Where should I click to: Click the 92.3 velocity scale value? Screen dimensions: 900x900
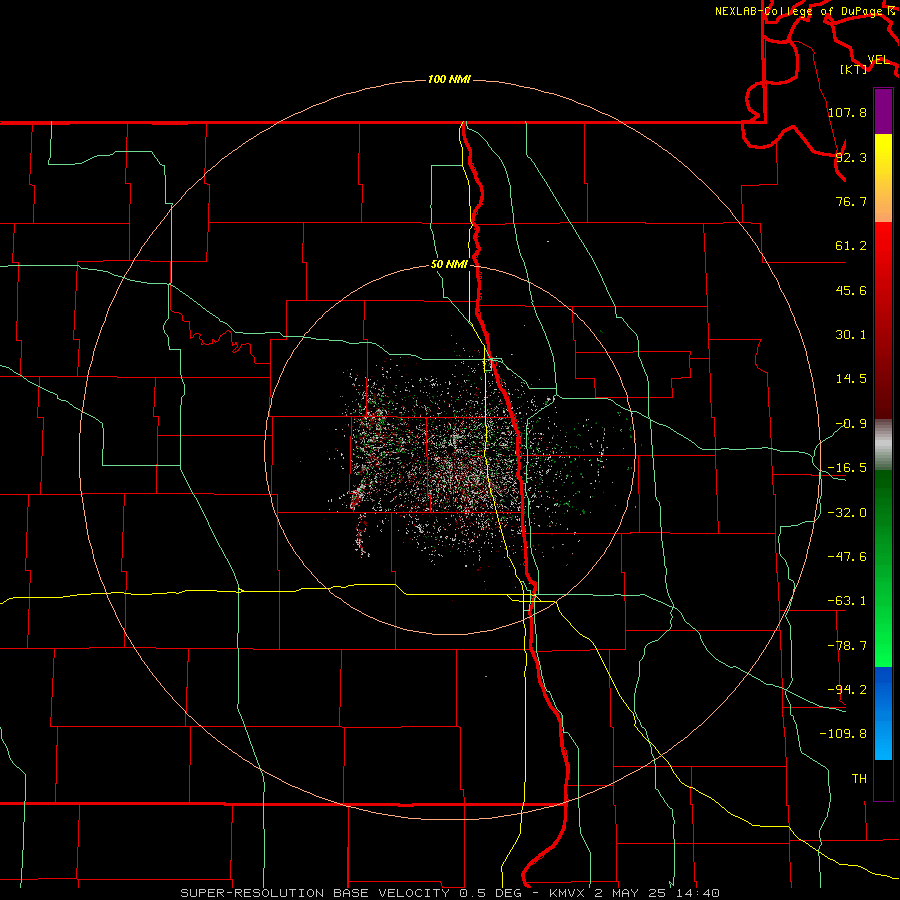(x=851, y=157)
